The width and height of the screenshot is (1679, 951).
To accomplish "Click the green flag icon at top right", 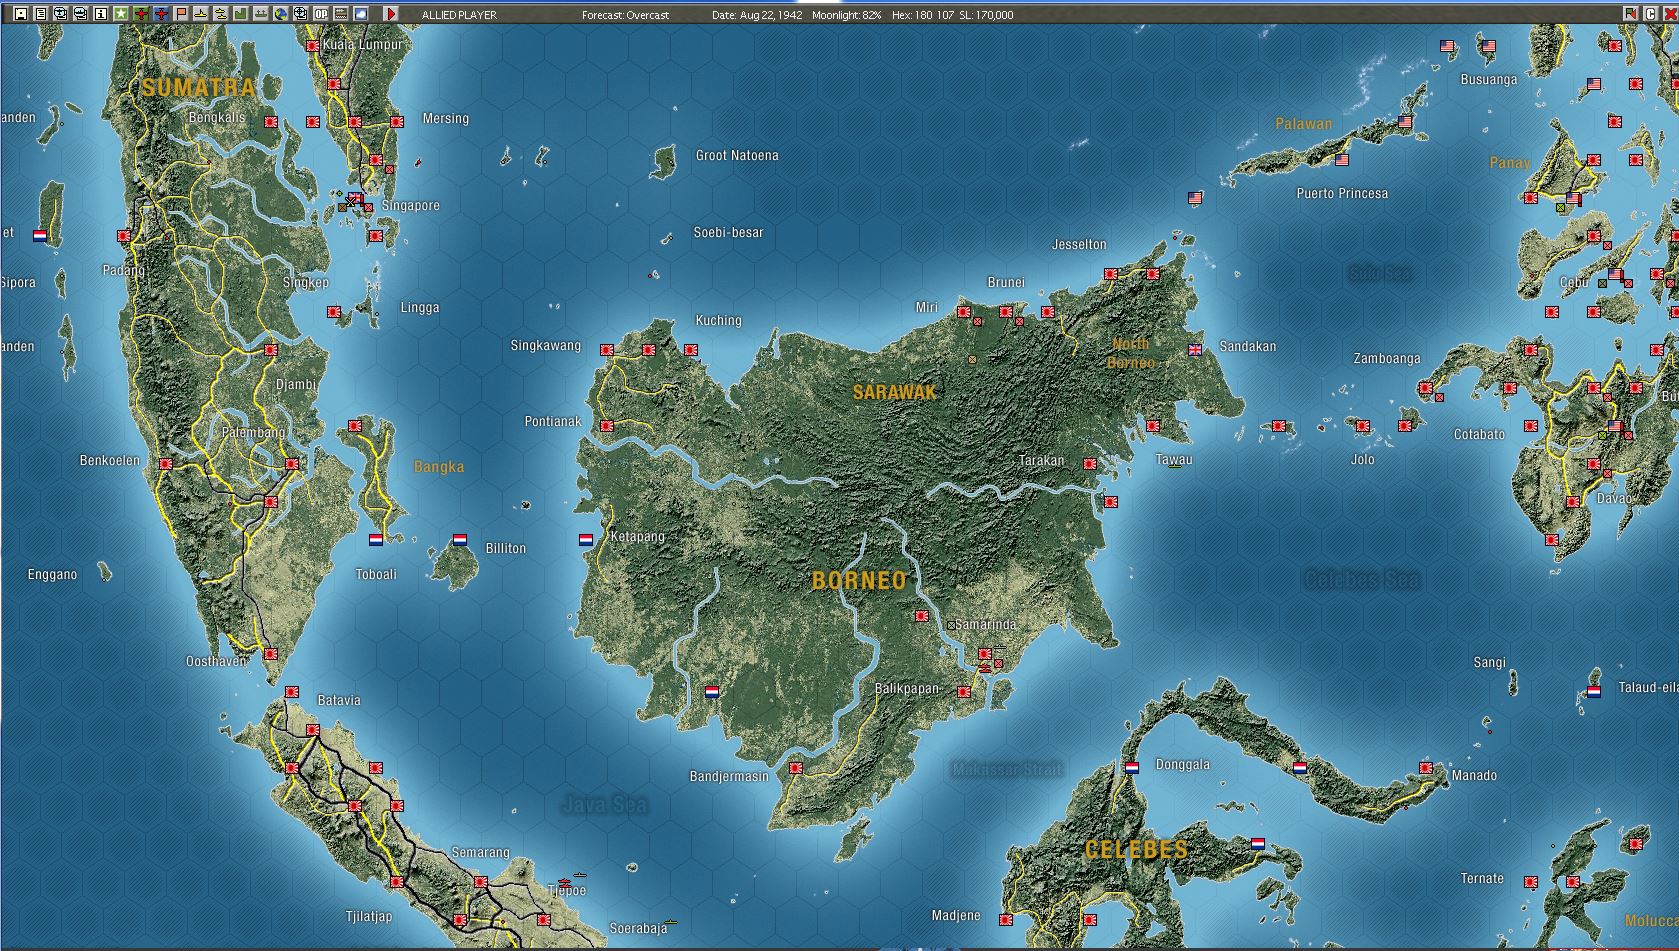I will point(1631,14).
